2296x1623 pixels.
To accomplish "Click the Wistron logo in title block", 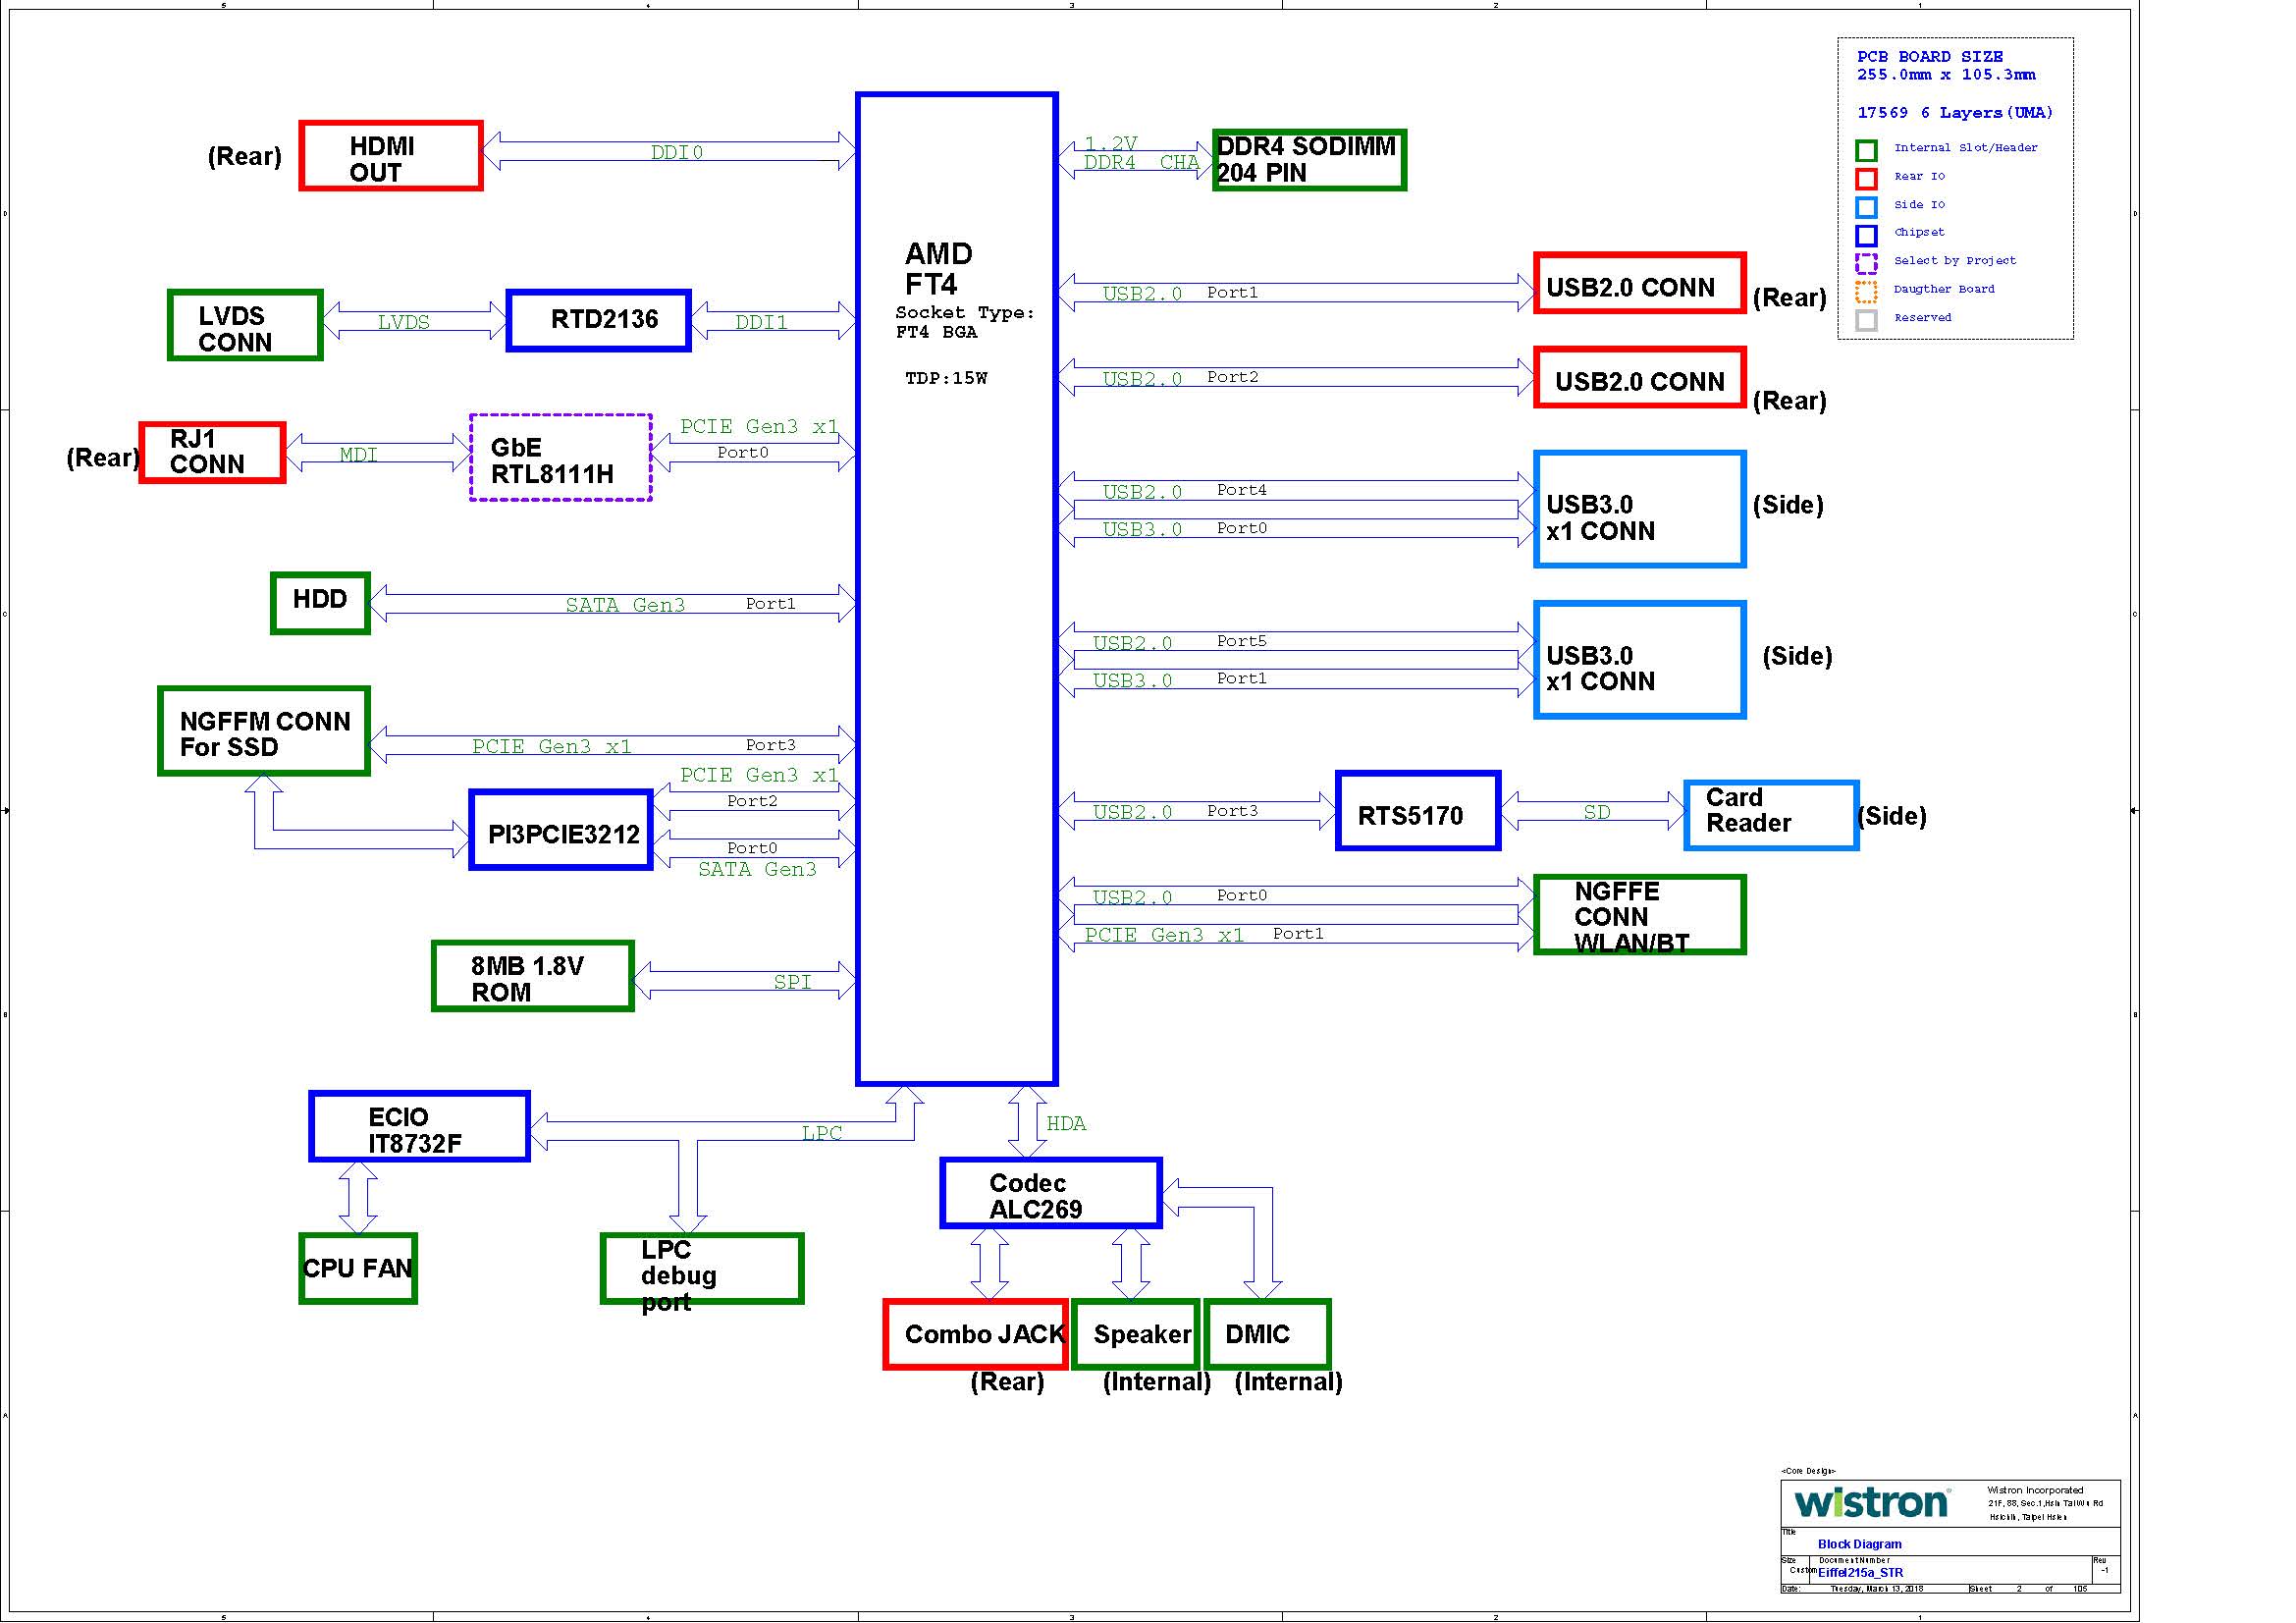I will [x=1870, y=1503].
